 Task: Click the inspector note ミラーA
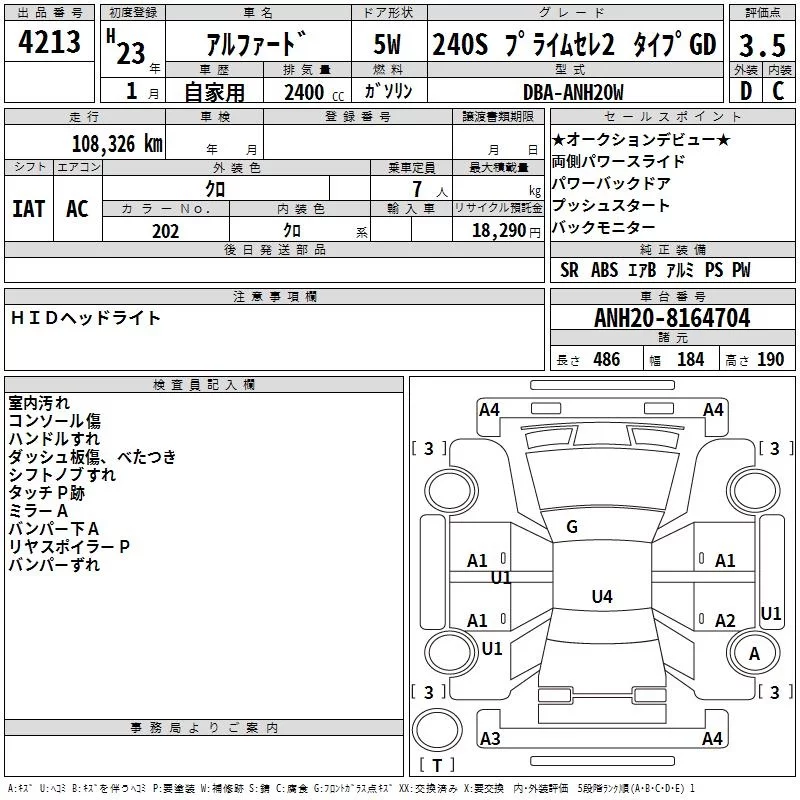[38, 511]
